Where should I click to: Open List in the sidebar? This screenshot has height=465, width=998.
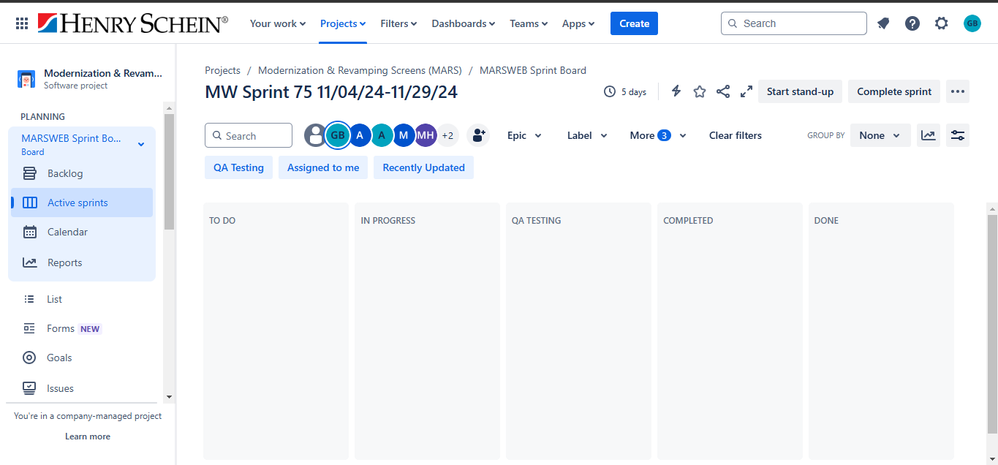(81, 299)
